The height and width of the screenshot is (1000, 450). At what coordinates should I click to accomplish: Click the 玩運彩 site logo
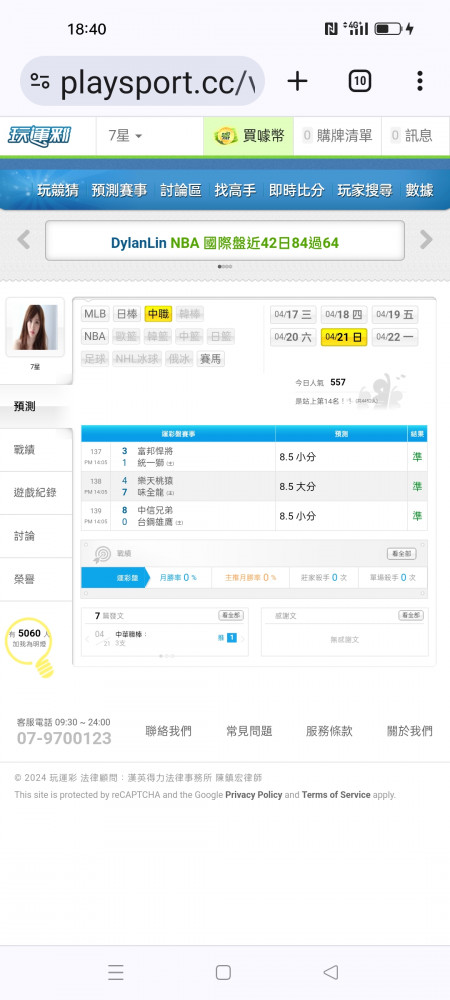pyautogui.click(x=40, y=136)
